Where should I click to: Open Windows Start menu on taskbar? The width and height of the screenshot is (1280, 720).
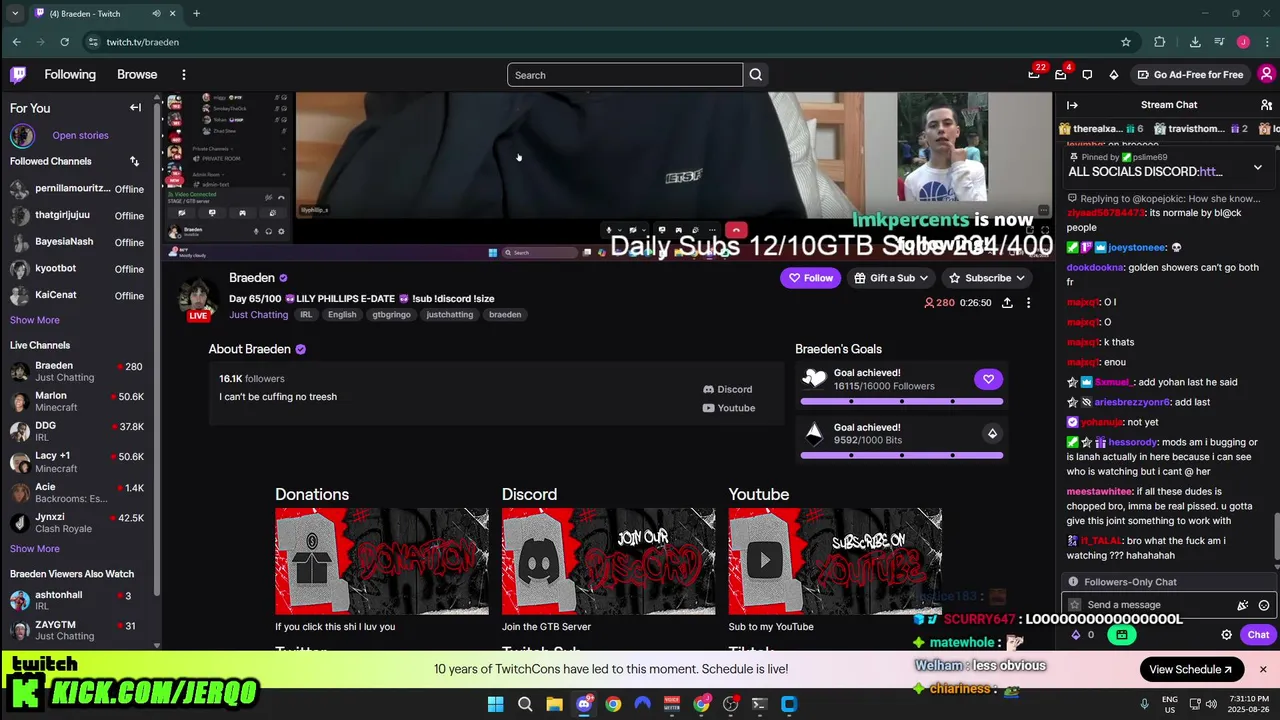495,704
